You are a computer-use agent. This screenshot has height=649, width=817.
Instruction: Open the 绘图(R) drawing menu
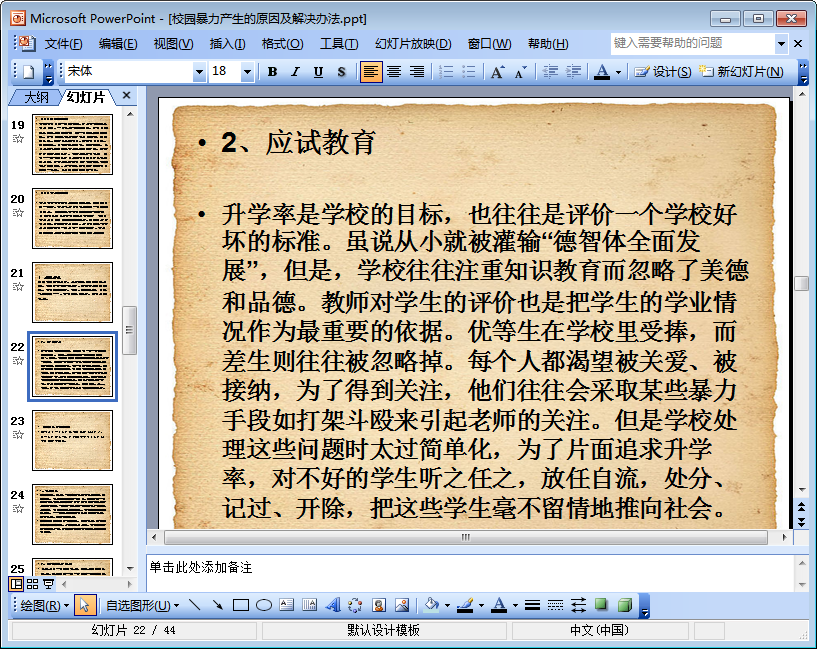(44, 605)
